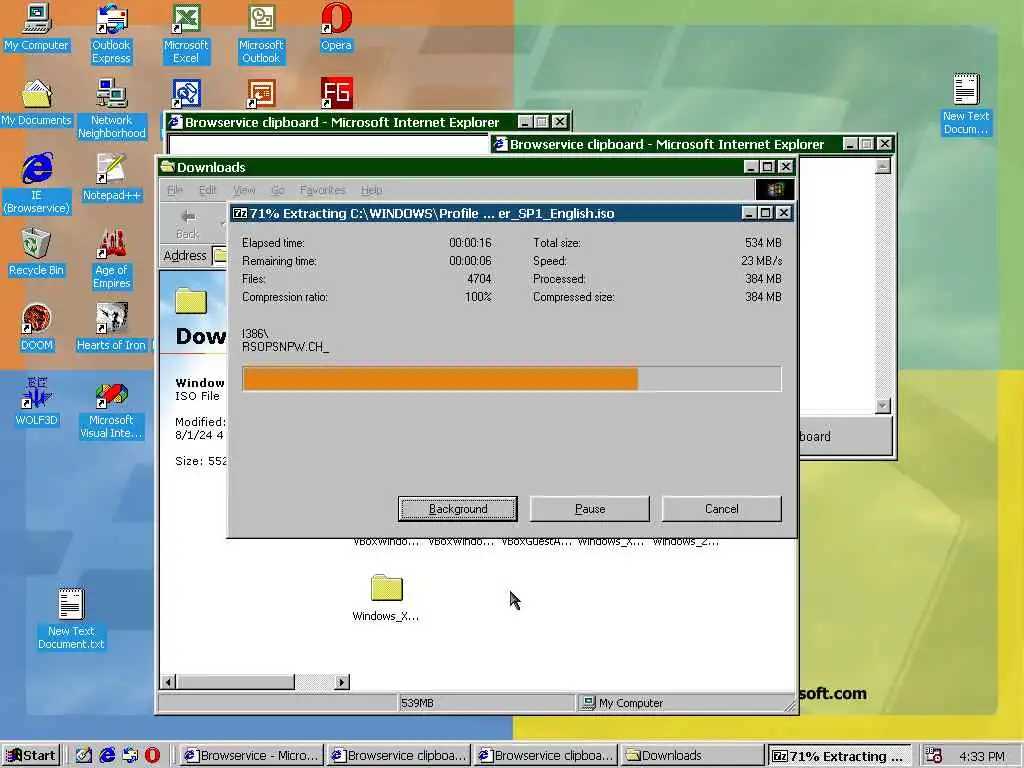Viewport: 1024px width, 768px height.
Task: Open the Start menu
Action: (x=31, y=756)
